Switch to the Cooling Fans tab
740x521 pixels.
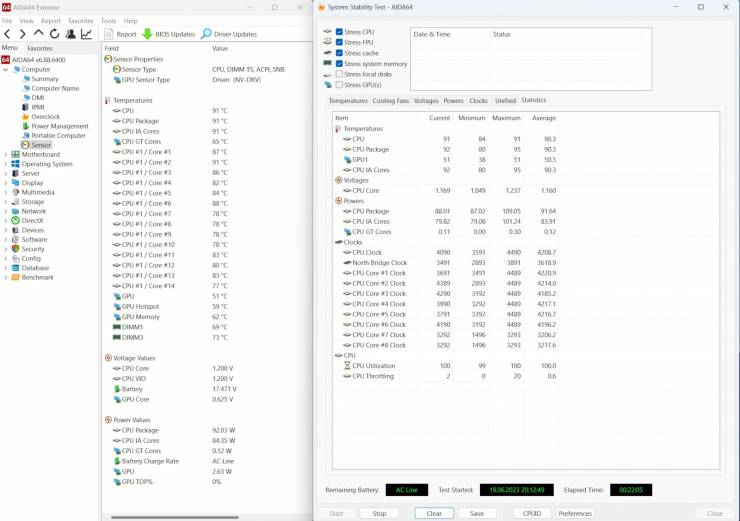390,101
